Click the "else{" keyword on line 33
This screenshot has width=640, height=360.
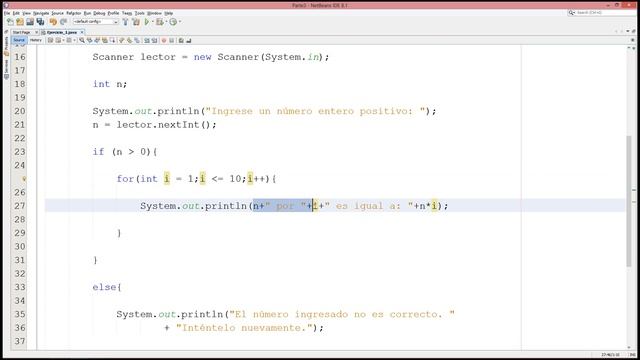[107, 287]
